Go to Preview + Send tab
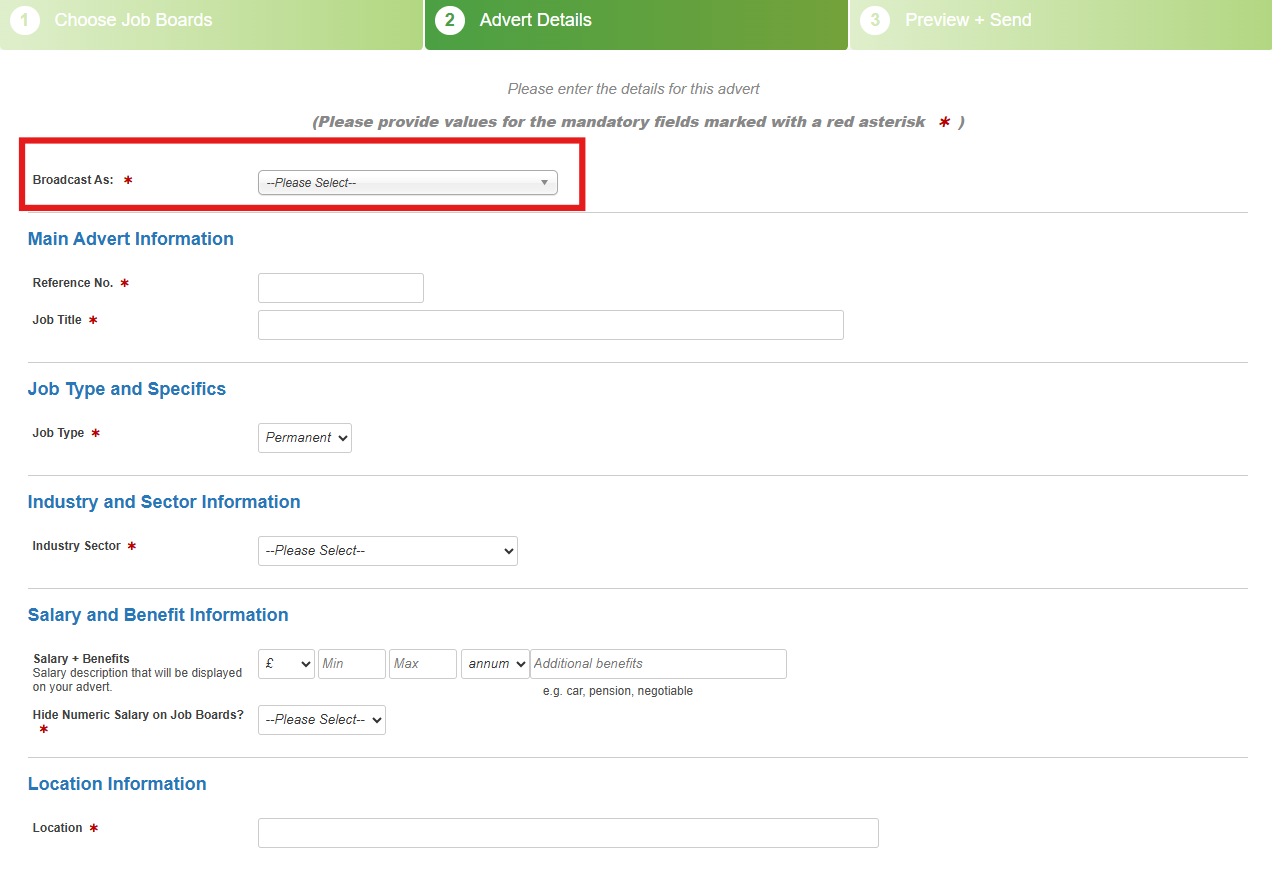The height and width of the screenshot is (870, 1272). [1061, 24]
